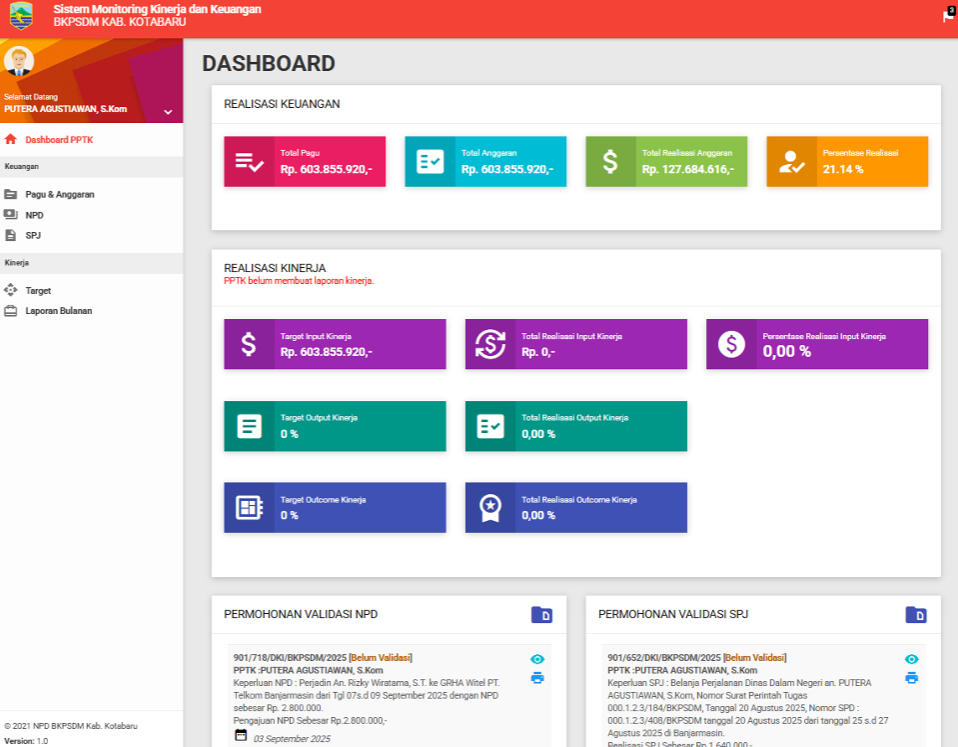Print NPD request 901/718

tap(537, 678)
